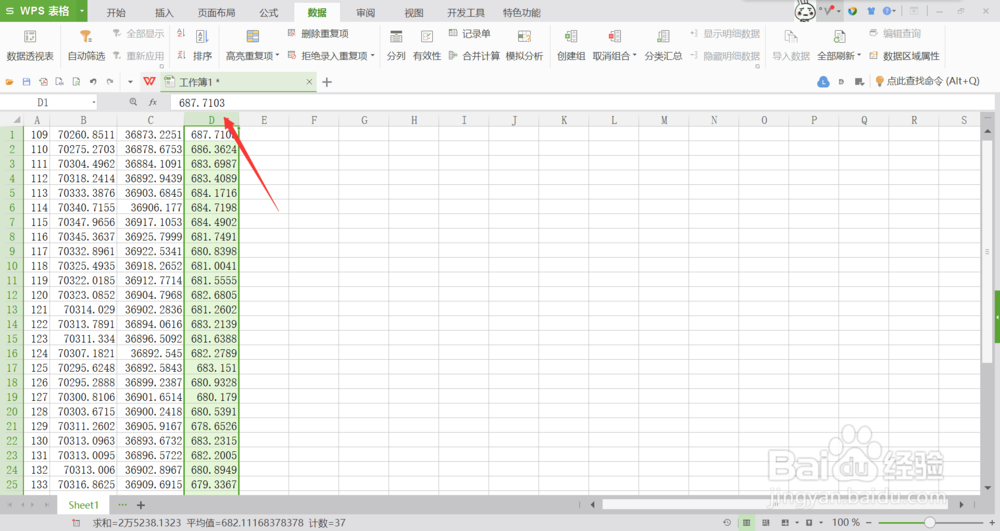Viewport: 1000px width, 531px height.
Task: Open the sheet list ellipsis button
Action: (122, 505)
